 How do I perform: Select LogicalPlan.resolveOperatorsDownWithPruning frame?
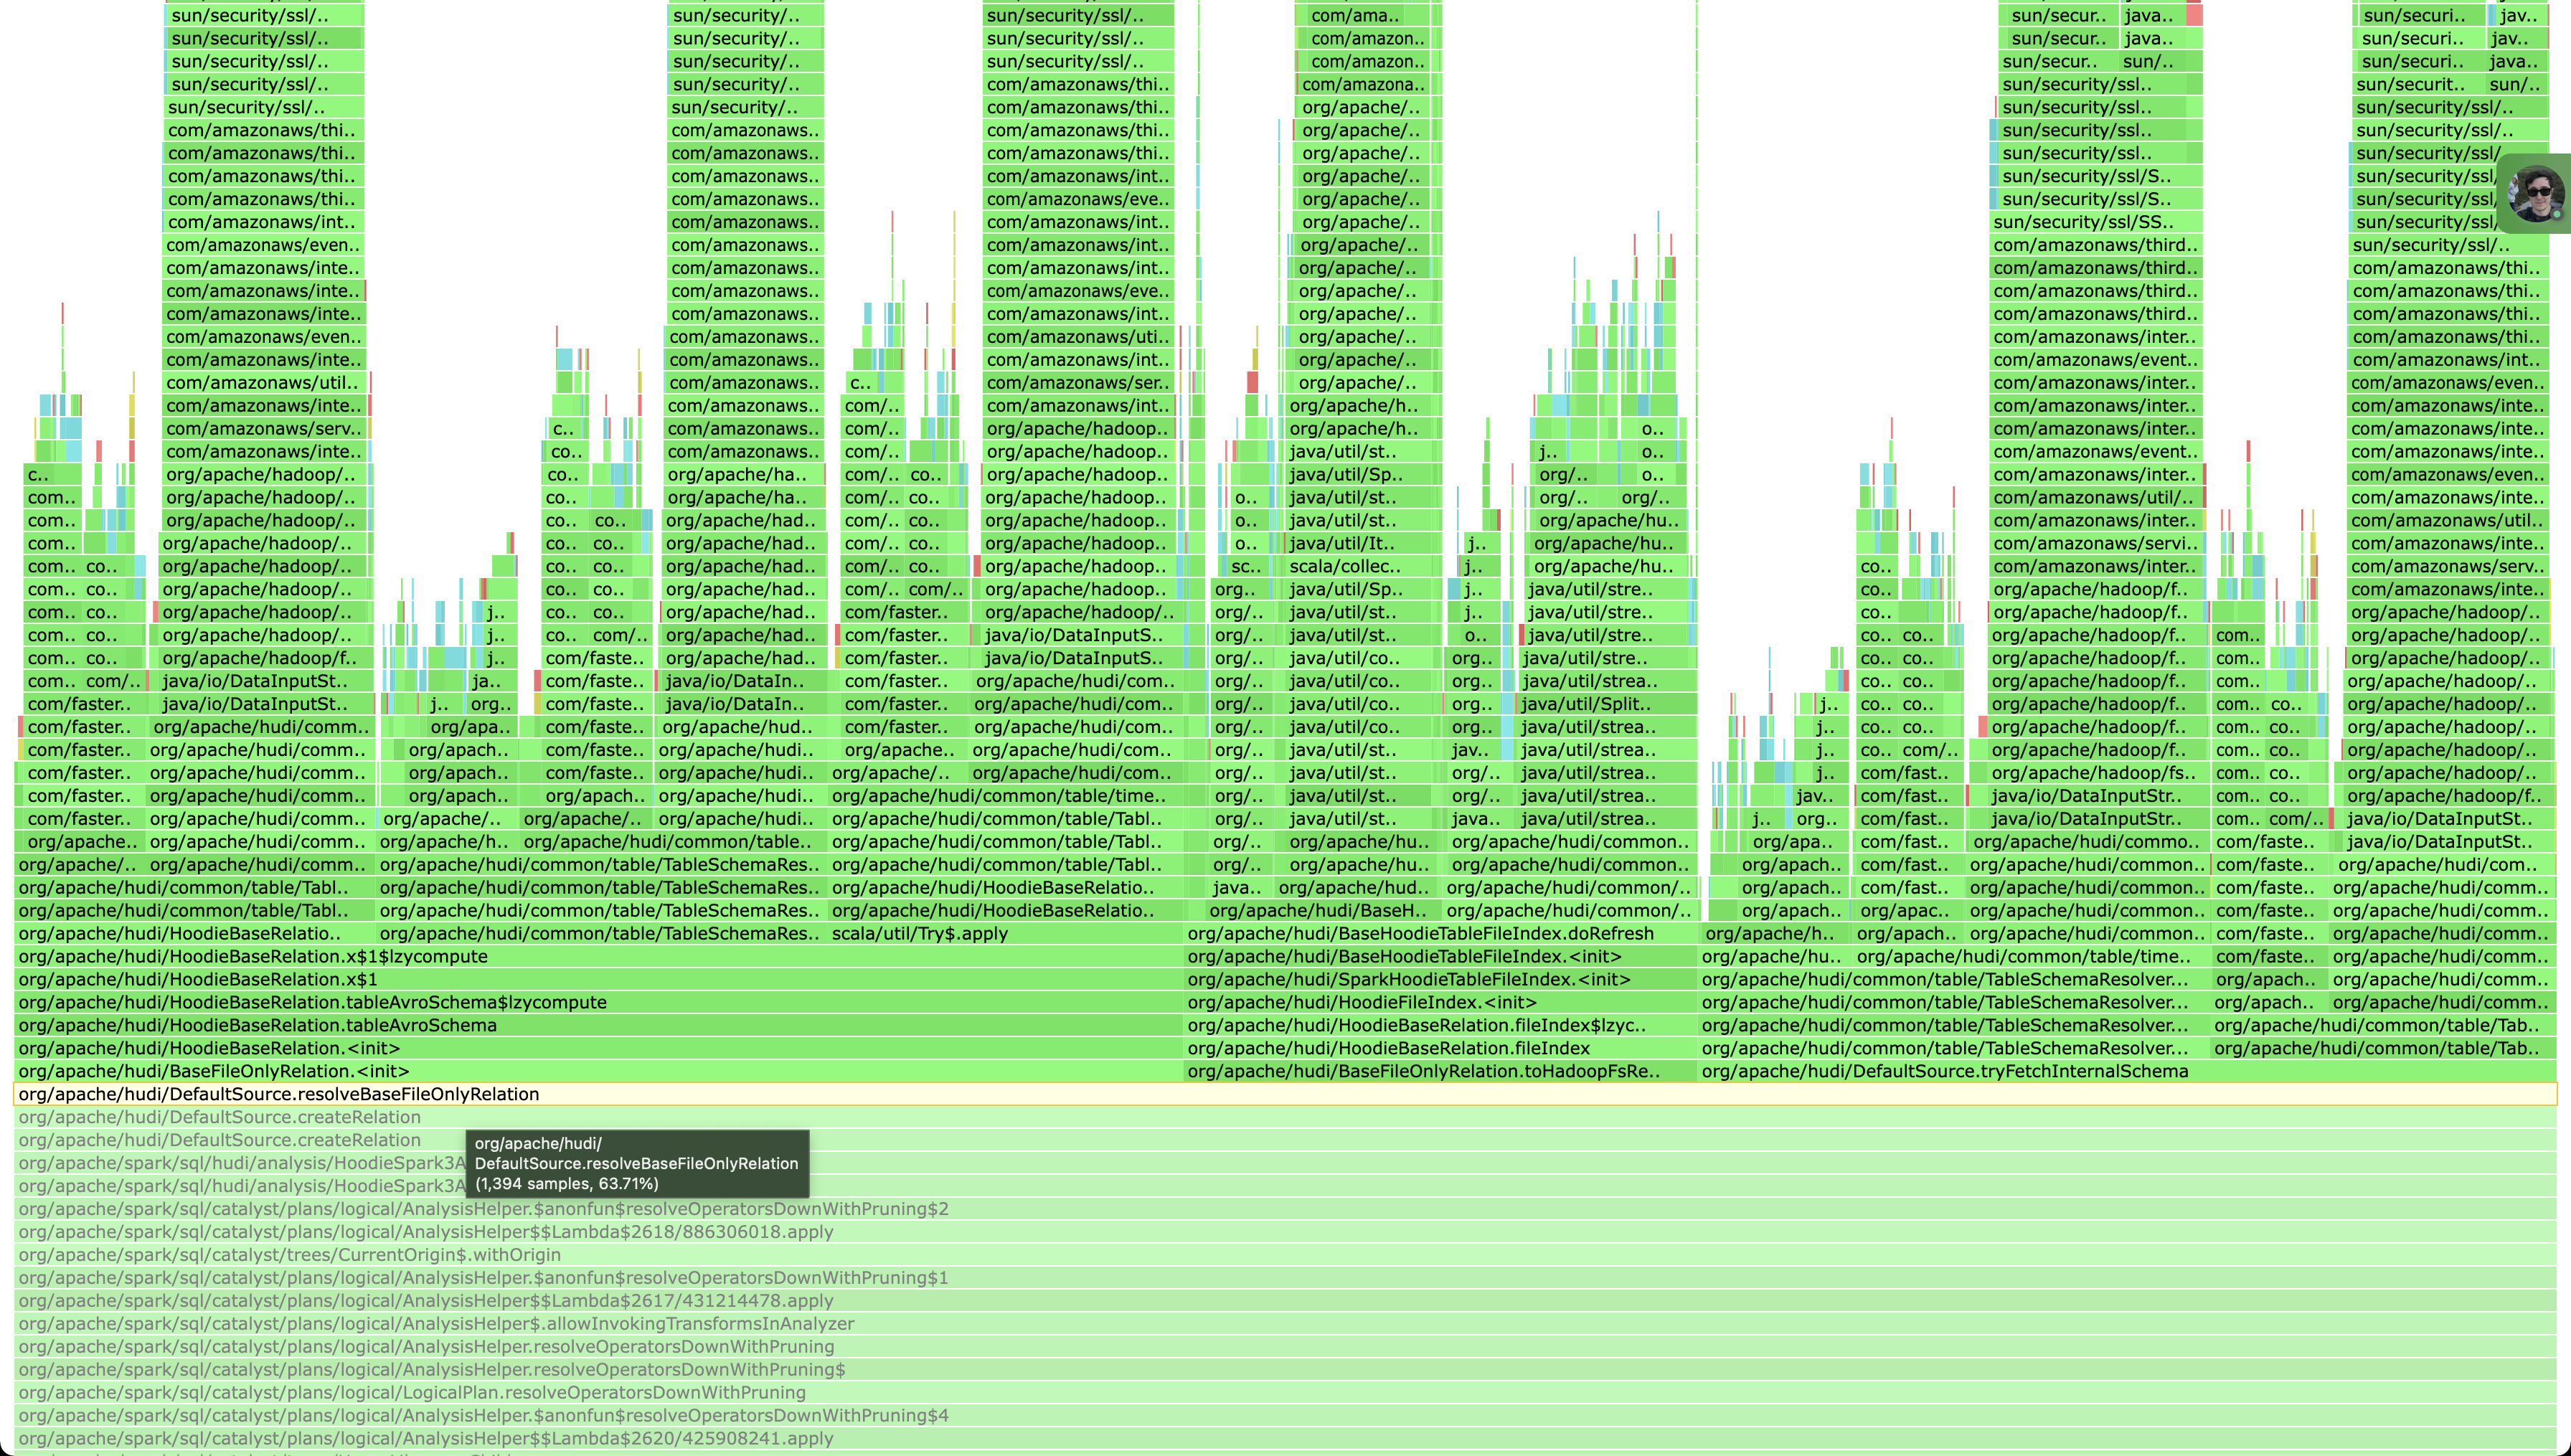pos(411,1393)
